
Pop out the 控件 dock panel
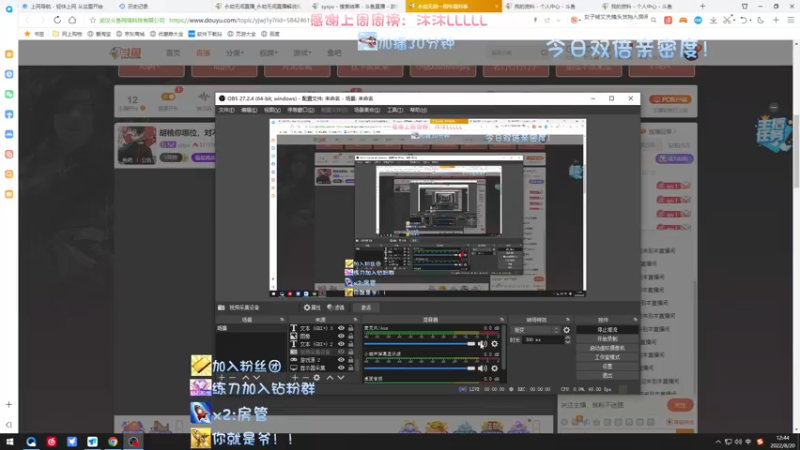coord(635,320)
